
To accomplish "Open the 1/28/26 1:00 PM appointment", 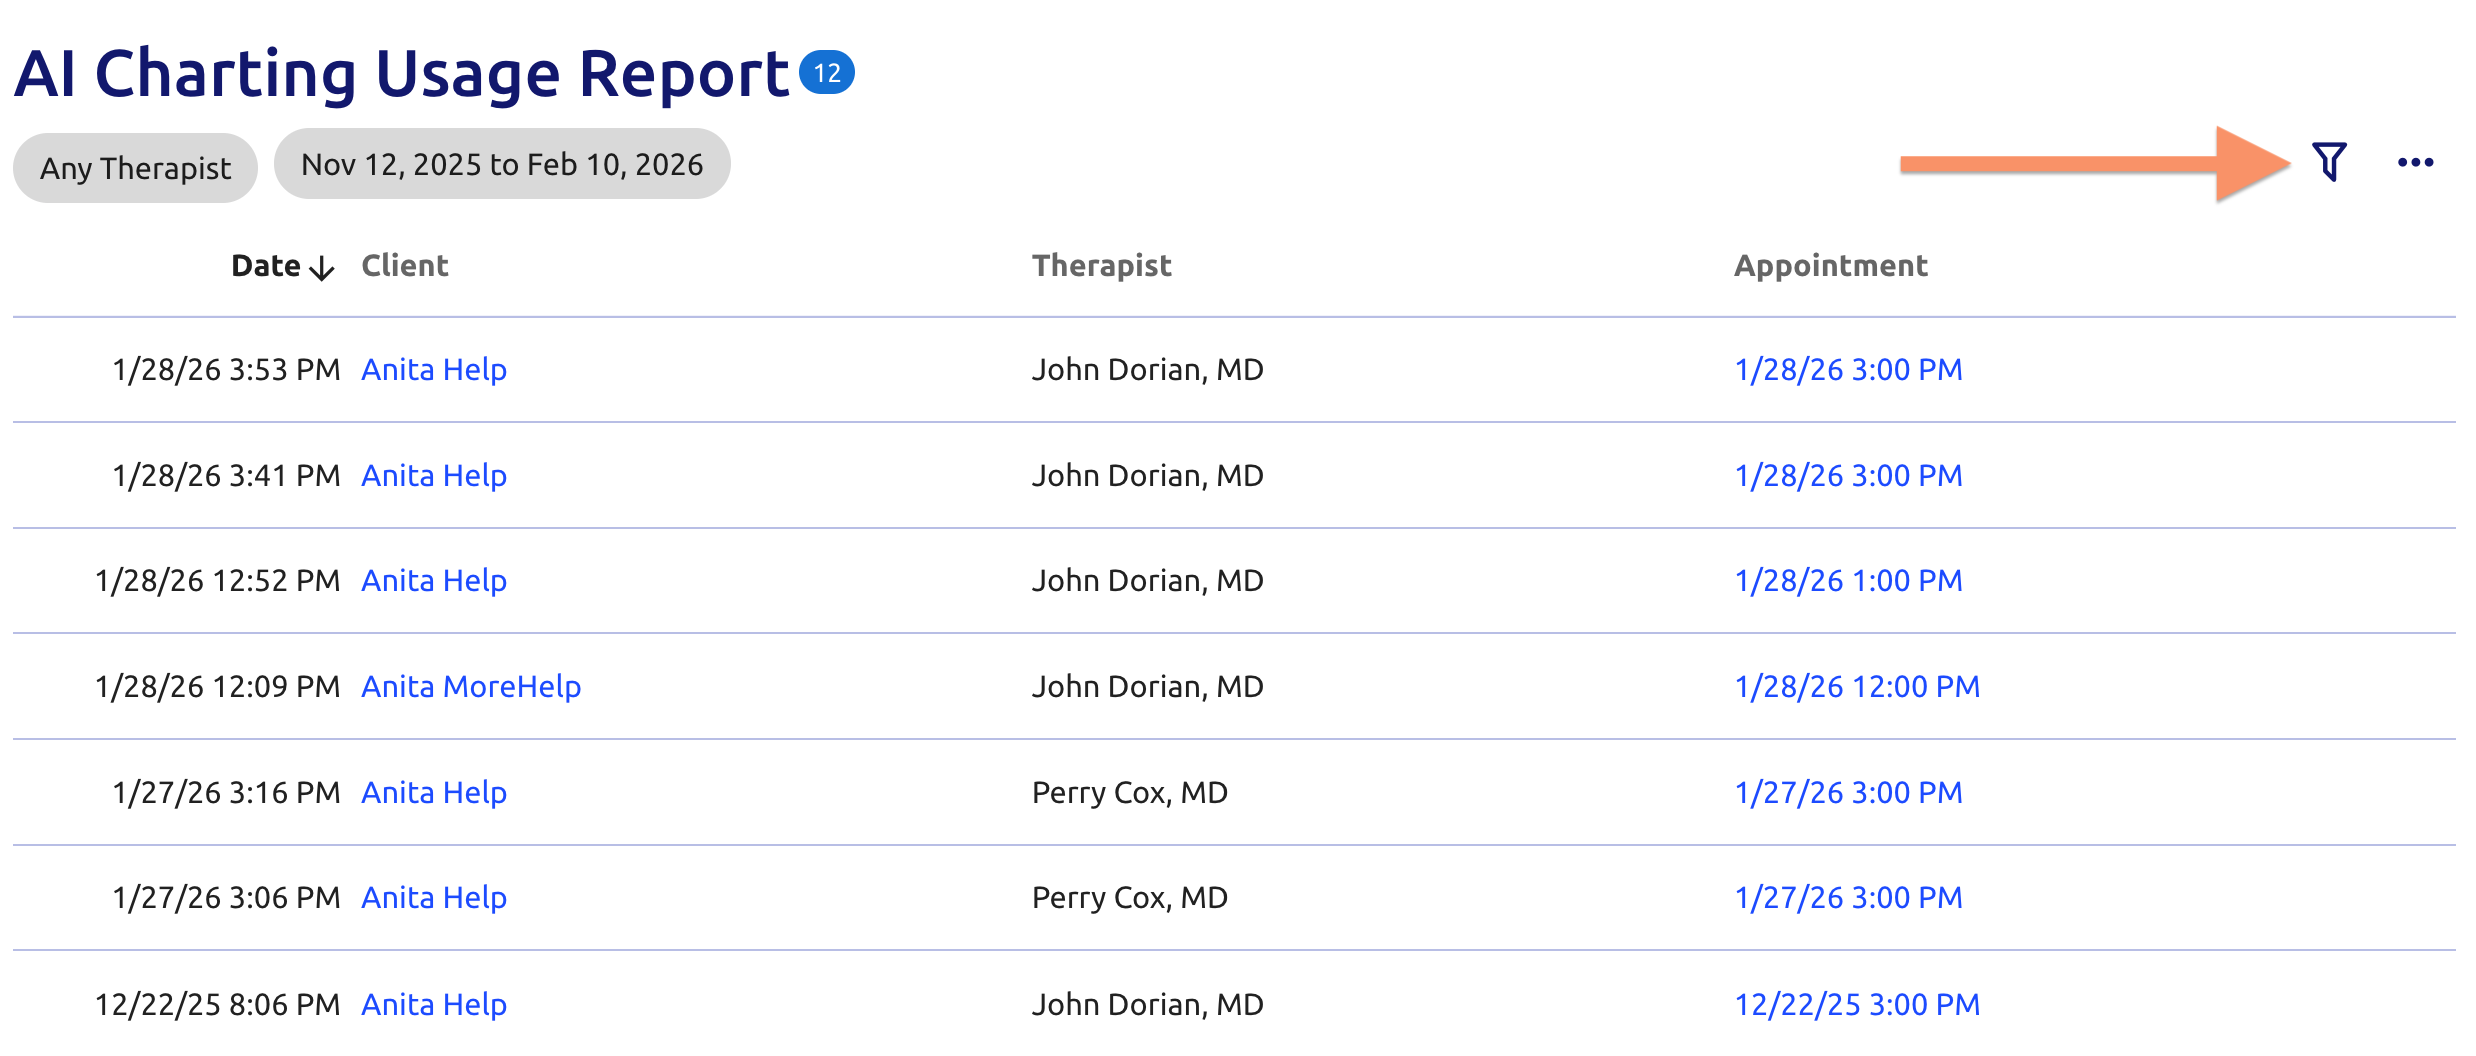I will 1848,581.
